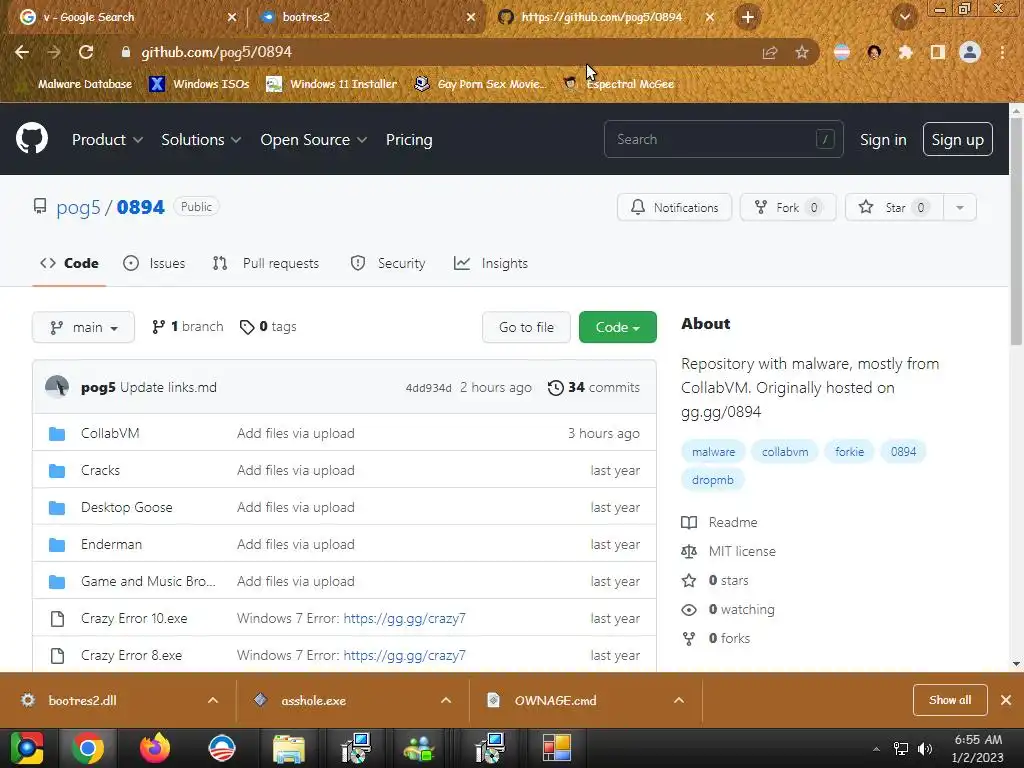The height and width of the screenshot is (768, 1024).
Task: Open the tab search chevron button
Action: click(x=904, y=17)
